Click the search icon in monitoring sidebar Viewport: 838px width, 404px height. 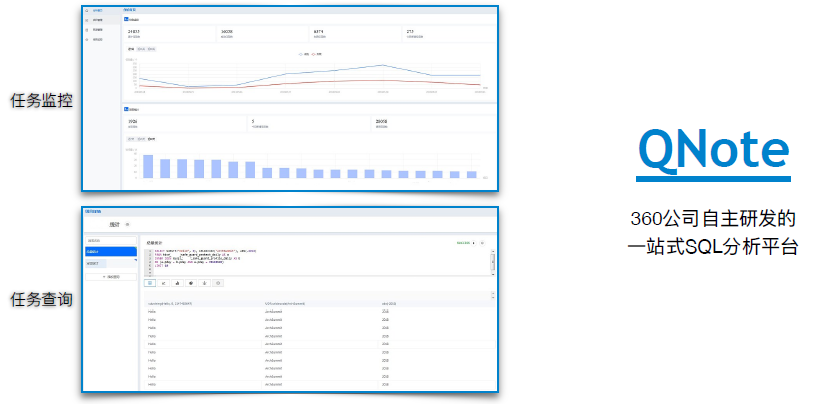[87, 10]
